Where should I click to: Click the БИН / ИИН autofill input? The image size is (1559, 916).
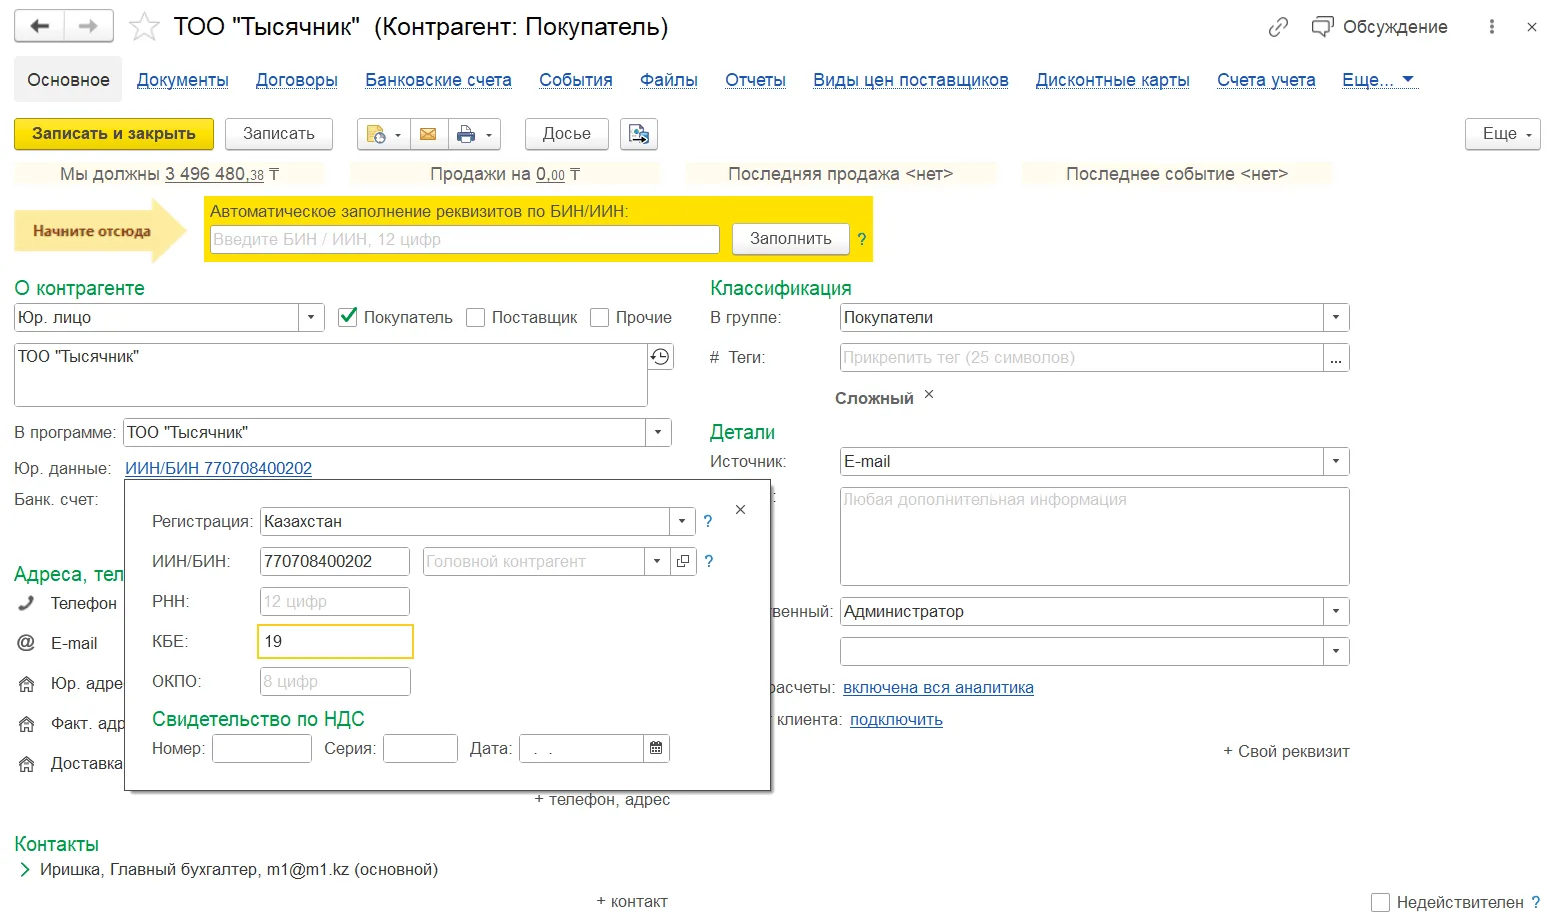coord(465,240)
